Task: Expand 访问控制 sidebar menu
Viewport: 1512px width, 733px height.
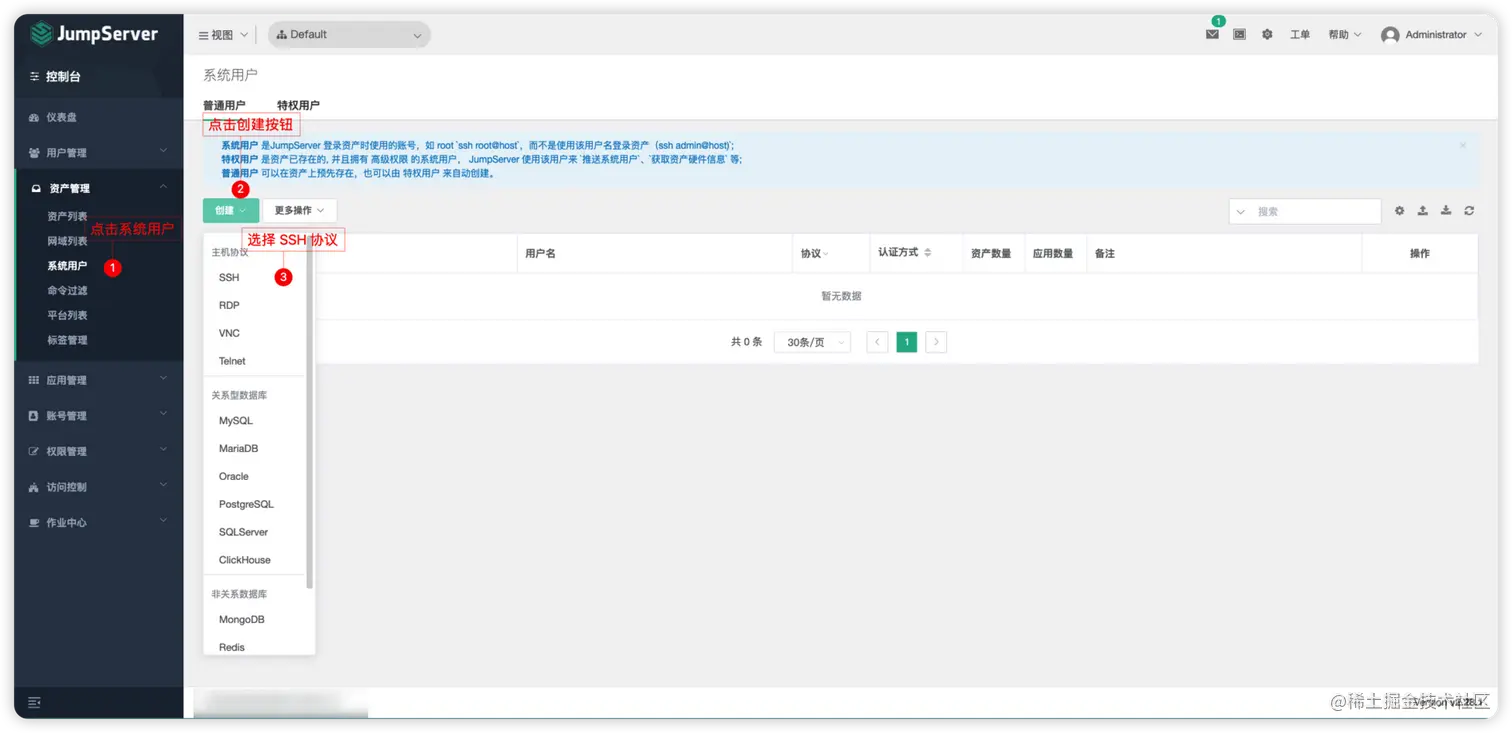Action: [99, 487]
